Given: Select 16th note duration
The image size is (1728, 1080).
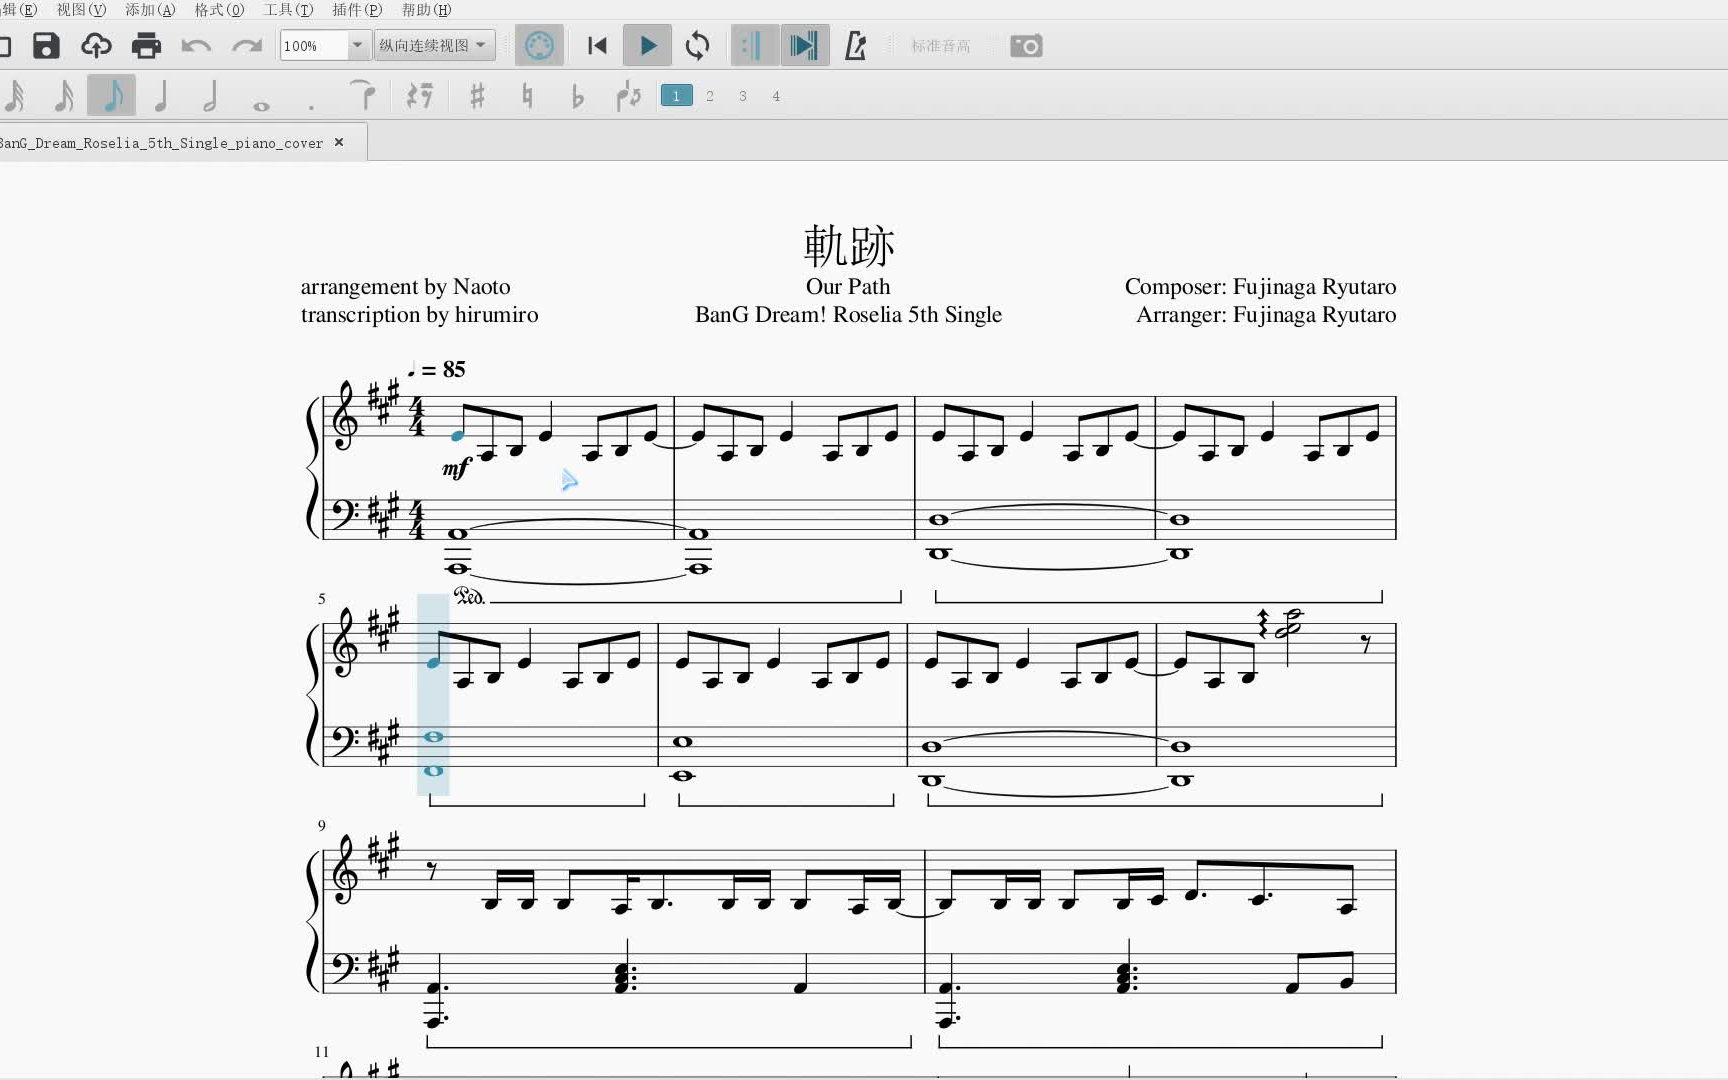Looking at the screenshot, I should [x=64, y=96].
